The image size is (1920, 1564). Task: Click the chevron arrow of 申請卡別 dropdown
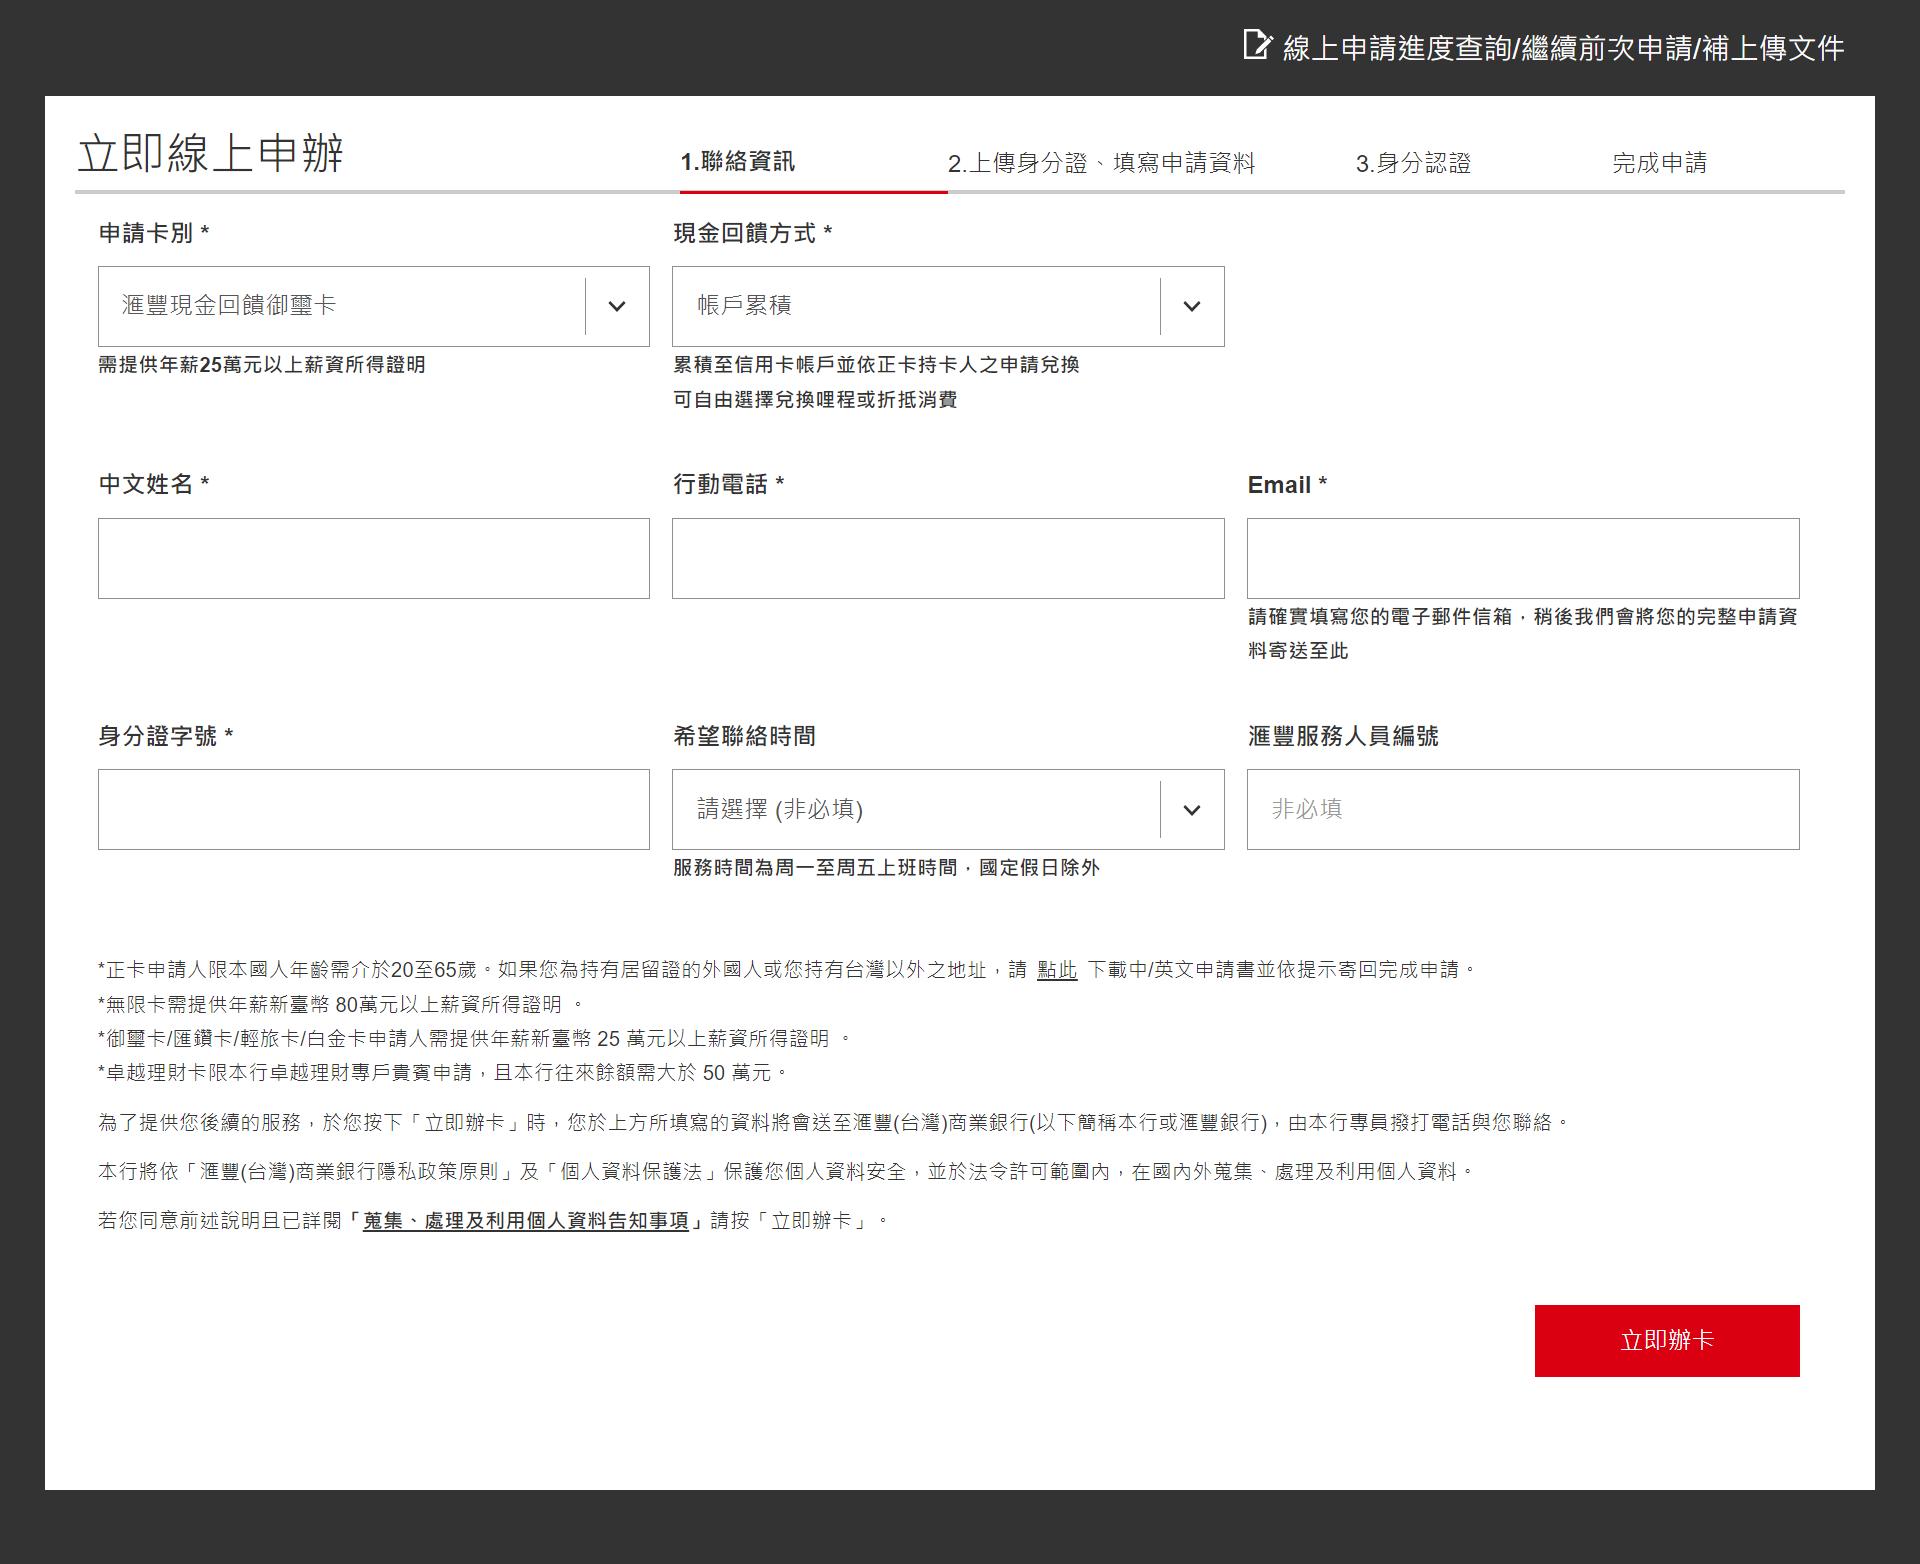click(617, 306)
